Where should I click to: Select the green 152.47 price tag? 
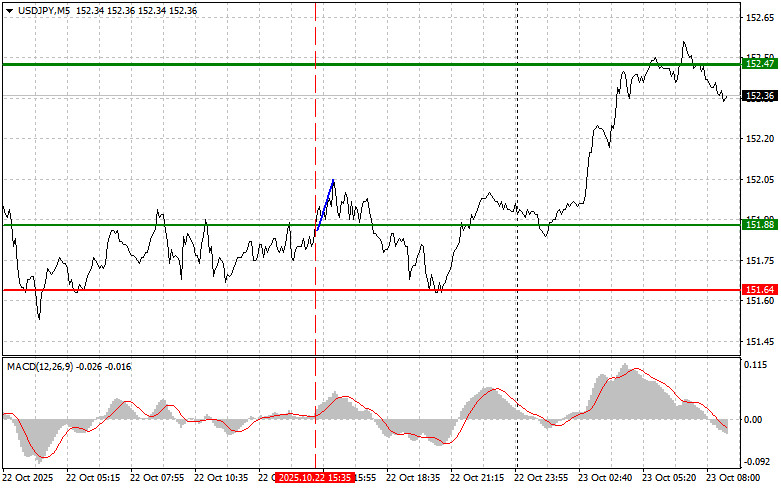pyautogui.click(x=759, y=63)
